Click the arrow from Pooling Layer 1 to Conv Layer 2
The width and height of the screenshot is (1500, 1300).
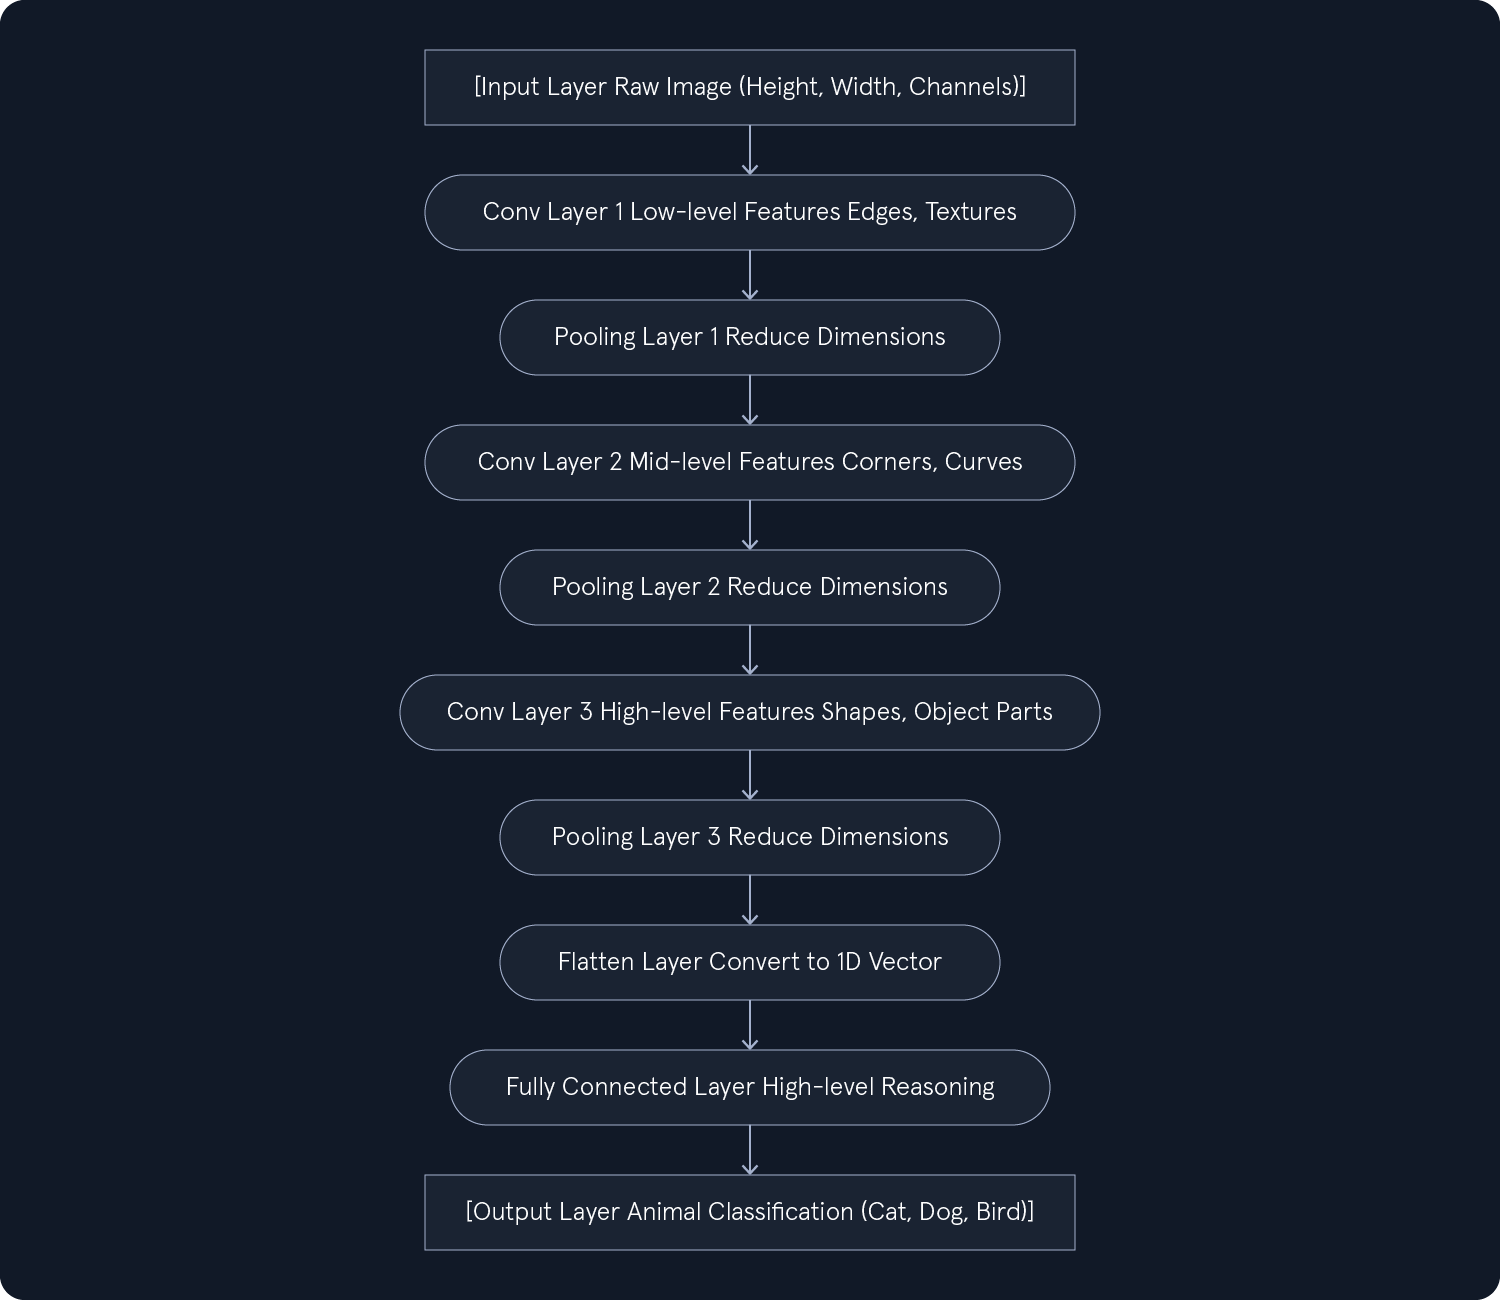[x=750, y=400]
